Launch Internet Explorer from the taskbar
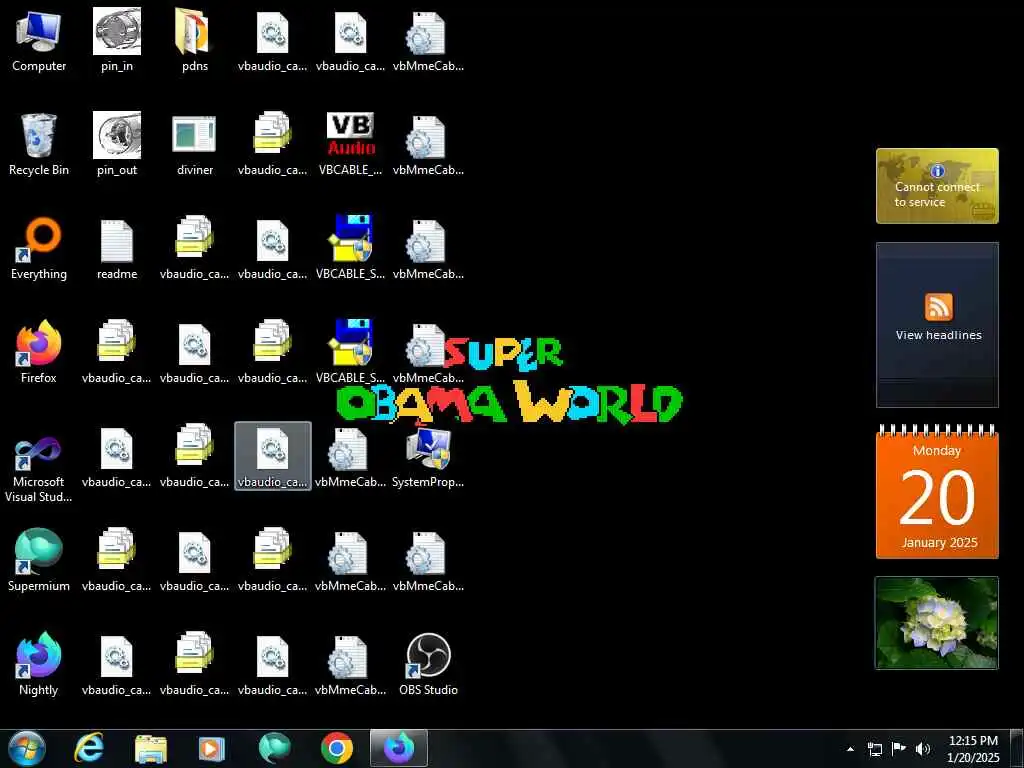Screen dimensions: 1024x768 (x=89, y=748)
